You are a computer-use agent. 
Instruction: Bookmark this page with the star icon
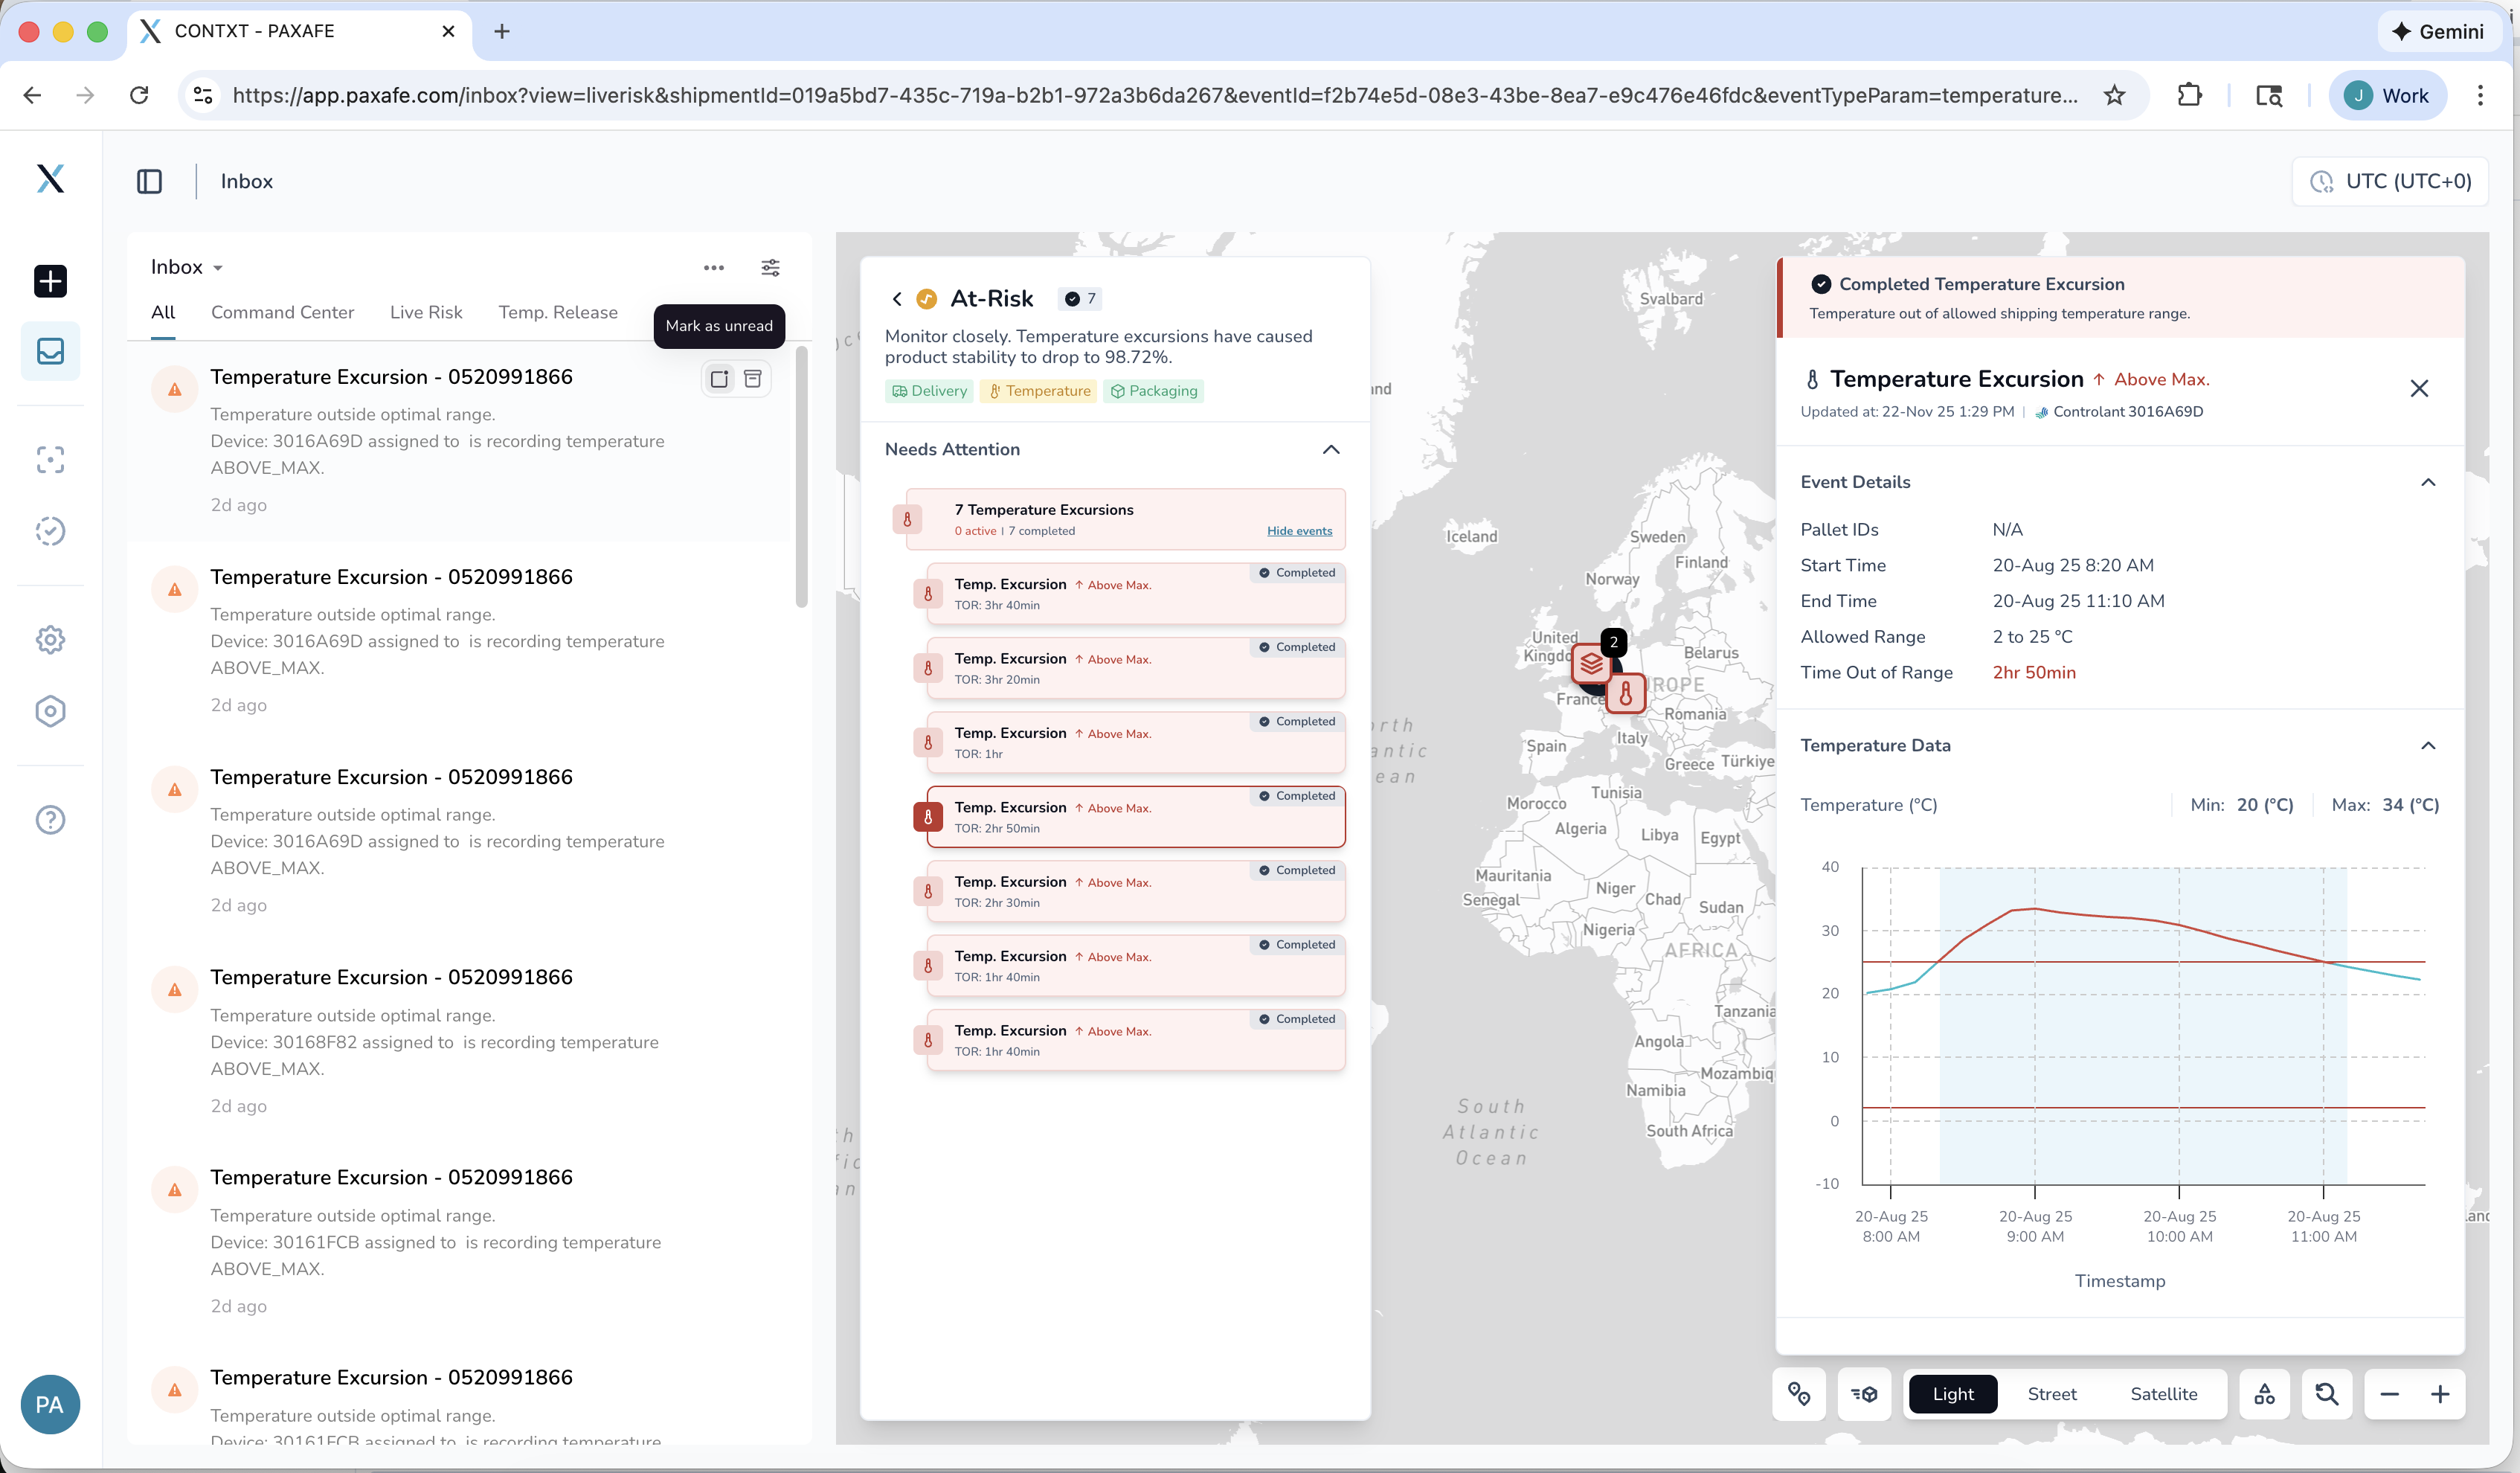point(2114,95)
